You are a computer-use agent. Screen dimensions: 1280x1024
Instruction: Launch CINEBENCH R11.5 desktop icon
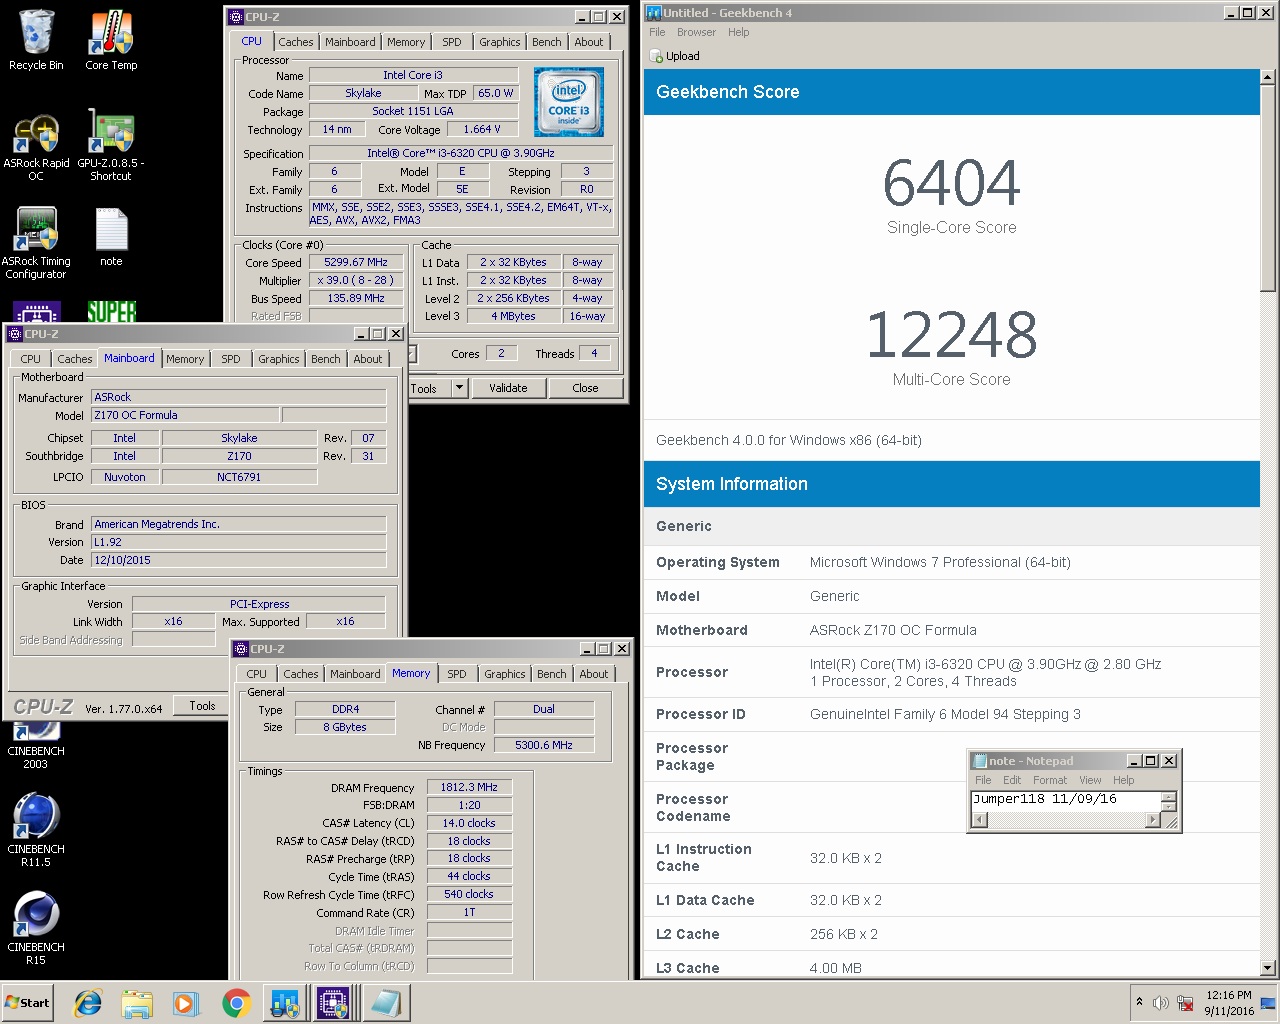(36, 829)
